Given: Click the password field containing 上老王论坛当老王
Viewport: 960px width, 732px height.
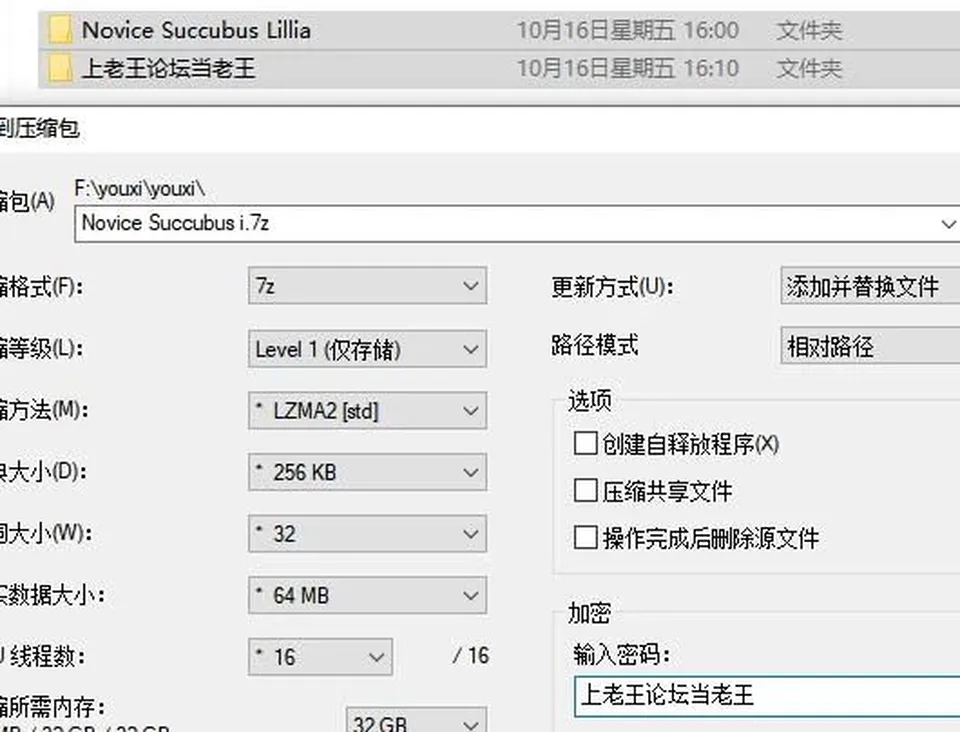Looking at the screenshot, I should (767, 697).
